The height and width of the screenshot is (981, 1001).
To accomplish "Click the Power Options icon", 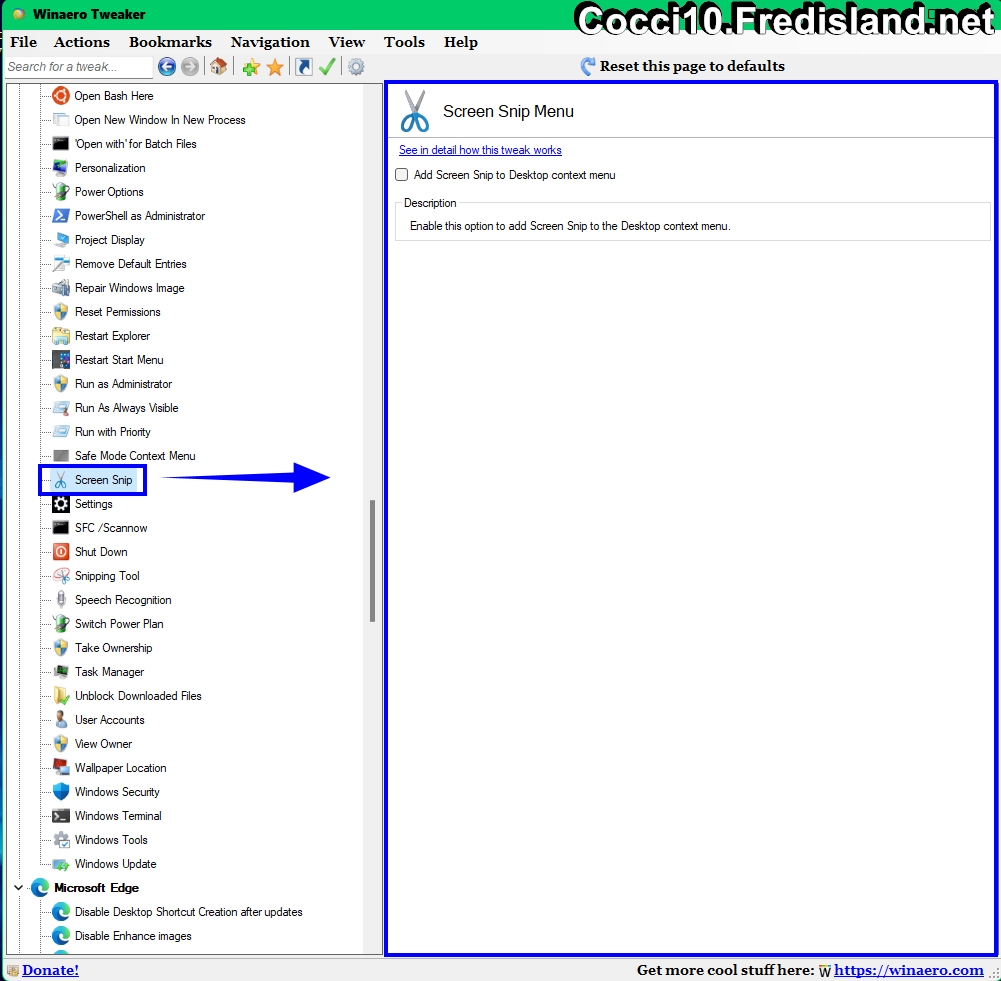I will tap(61, 191).
